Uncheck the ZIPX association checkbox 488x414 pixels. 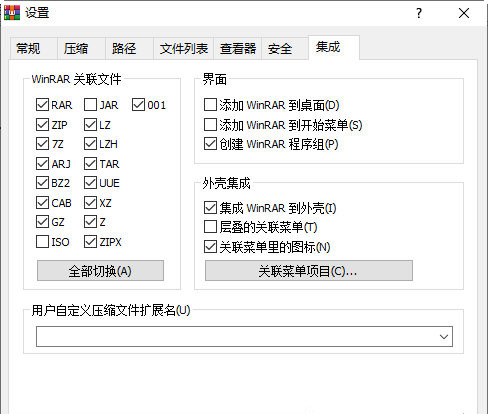90,242
